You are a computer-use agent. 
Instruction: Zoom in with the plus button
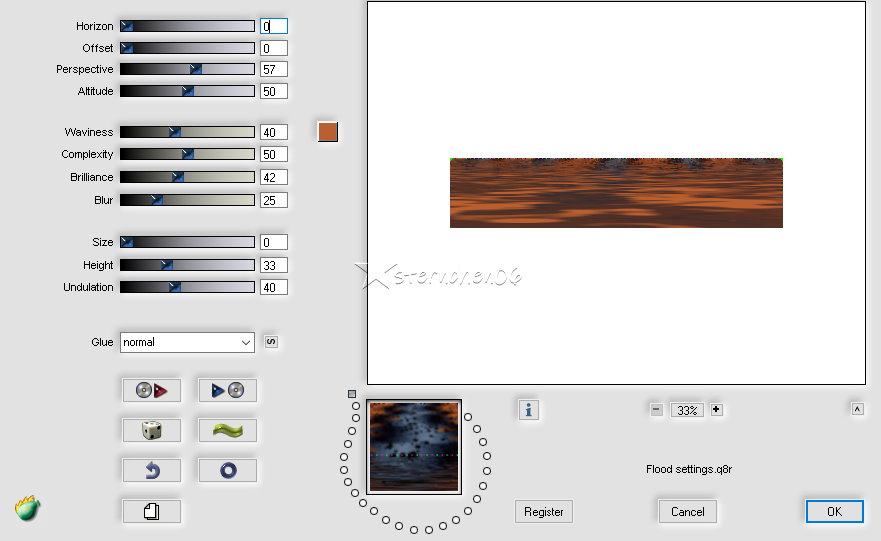717,409
